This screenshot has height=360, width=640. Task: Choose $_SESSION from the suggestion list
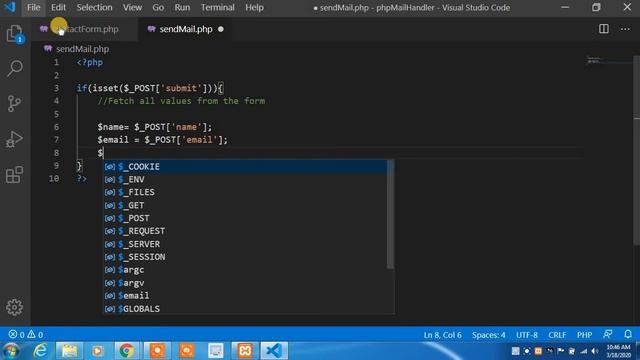click(245, 257)
